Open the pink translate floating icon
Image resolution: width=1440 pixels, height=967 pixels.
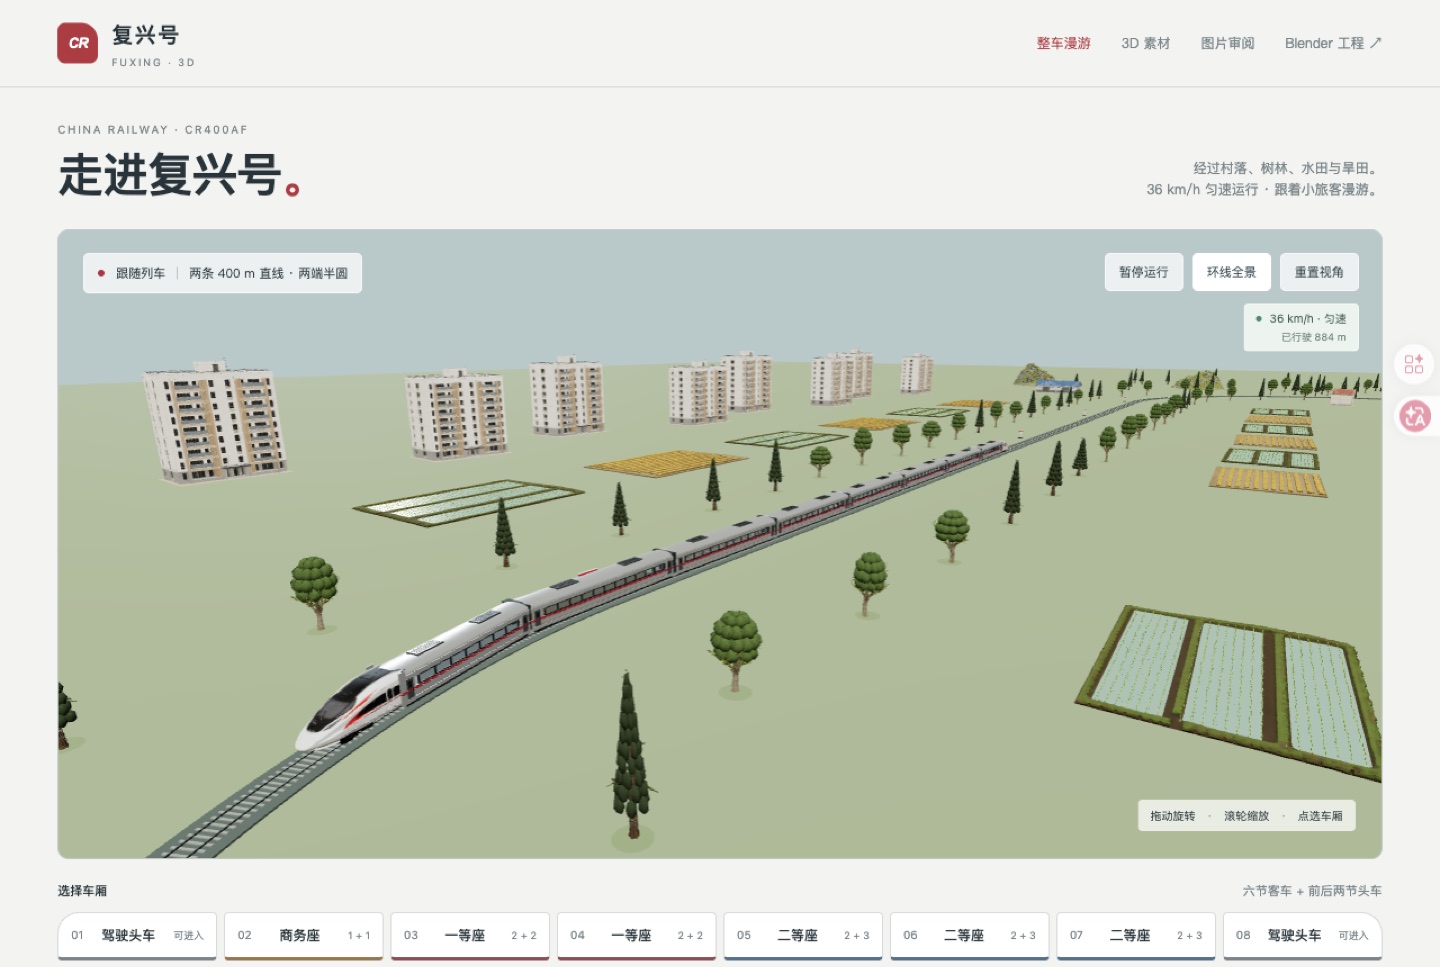[x=1414, y=415]
